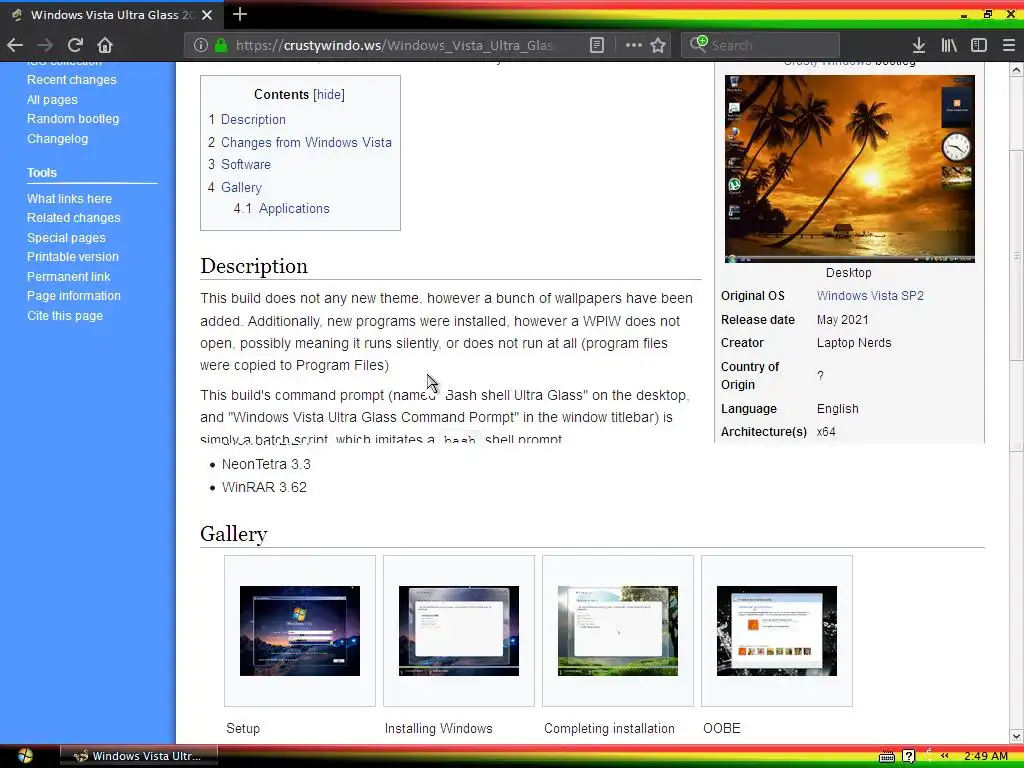Image resolution: width=1024 pixels, height=768 pixels.
Task: Open the Completing installation thumbnail
Action: pos(618,631)
